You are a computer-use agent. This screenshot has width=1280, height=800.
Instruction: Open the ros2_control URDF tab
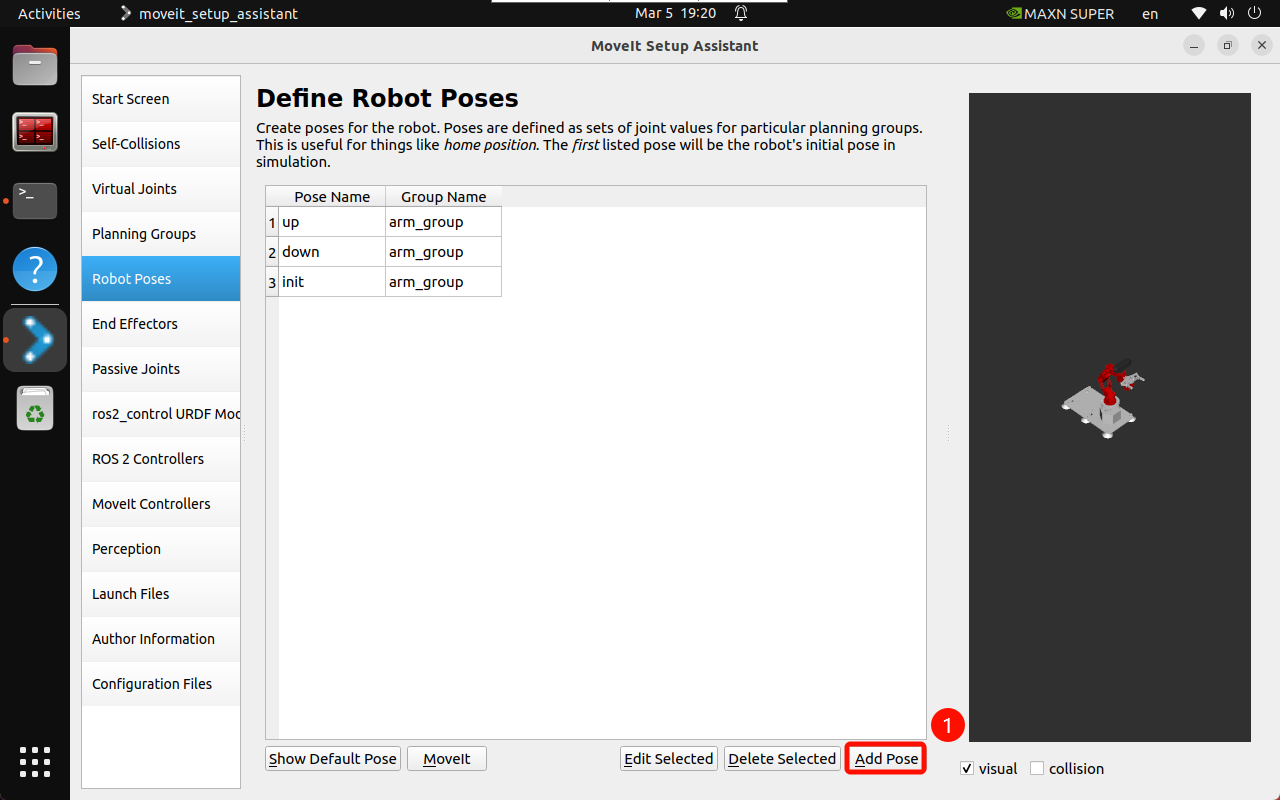pos(161,414)
